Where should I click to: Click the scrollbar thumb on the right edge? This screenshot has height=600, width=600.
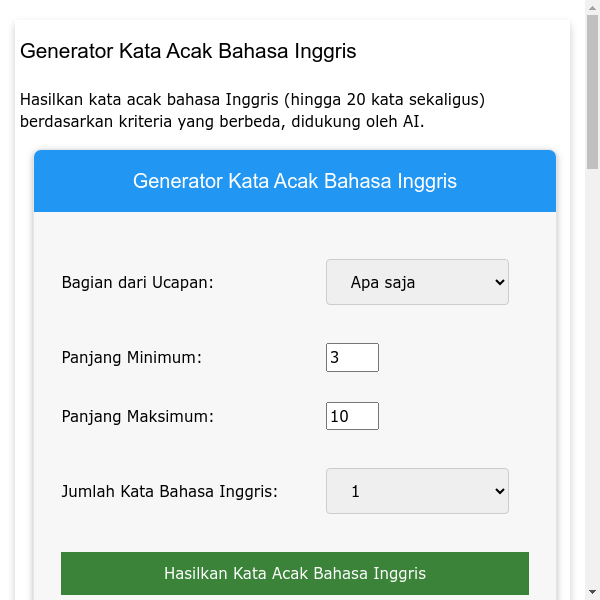point(592,90)
